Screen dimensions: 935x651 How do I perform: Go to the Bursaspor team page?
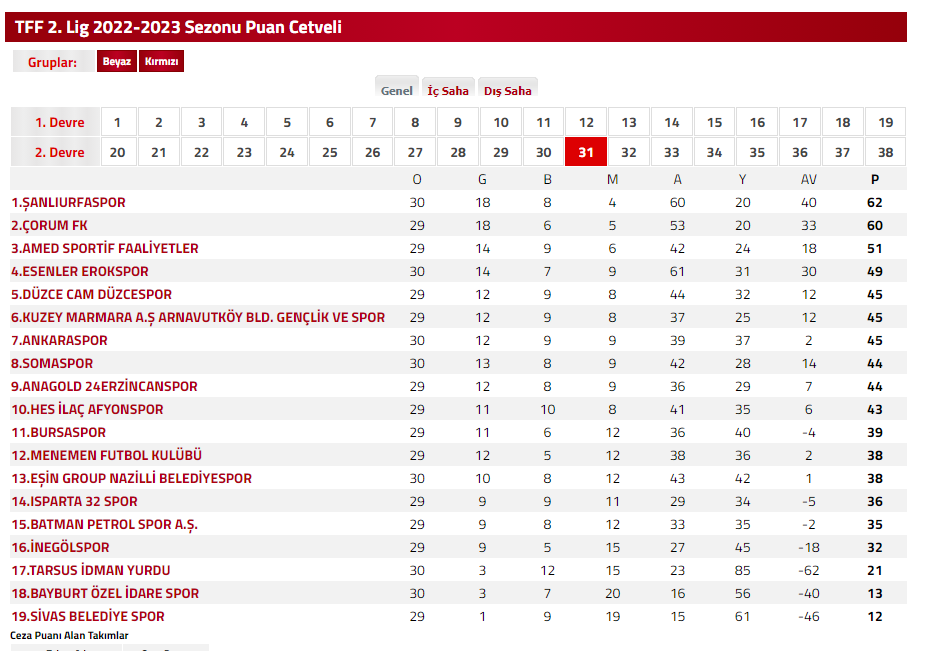pos(59,432)
